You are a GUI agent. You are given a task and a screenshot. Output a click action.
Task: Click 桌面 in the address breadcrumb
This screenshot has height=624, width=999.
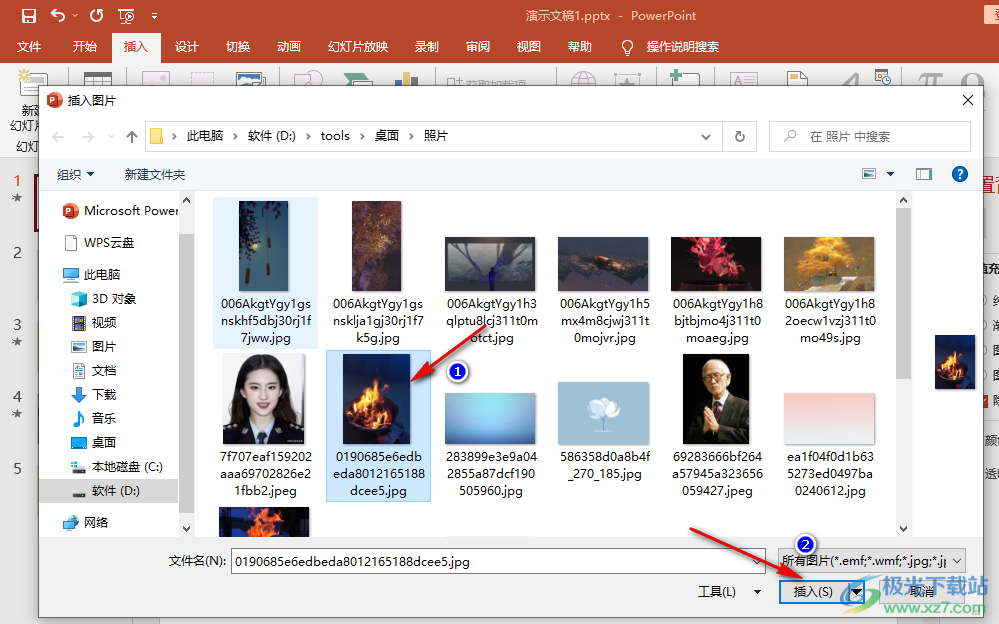(x=387, y=136)
